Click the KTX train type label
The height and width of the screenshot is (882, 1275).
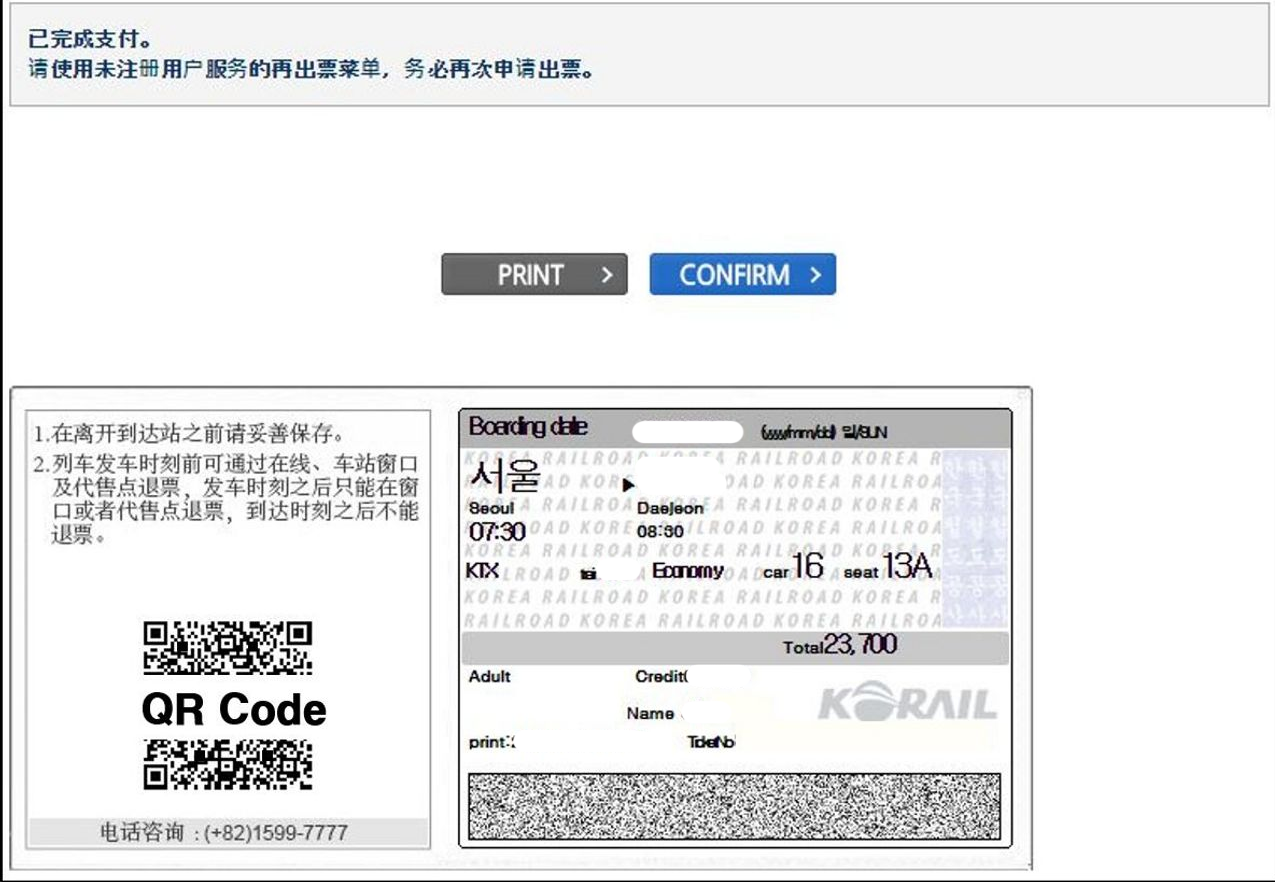click(x=482, y=571)
